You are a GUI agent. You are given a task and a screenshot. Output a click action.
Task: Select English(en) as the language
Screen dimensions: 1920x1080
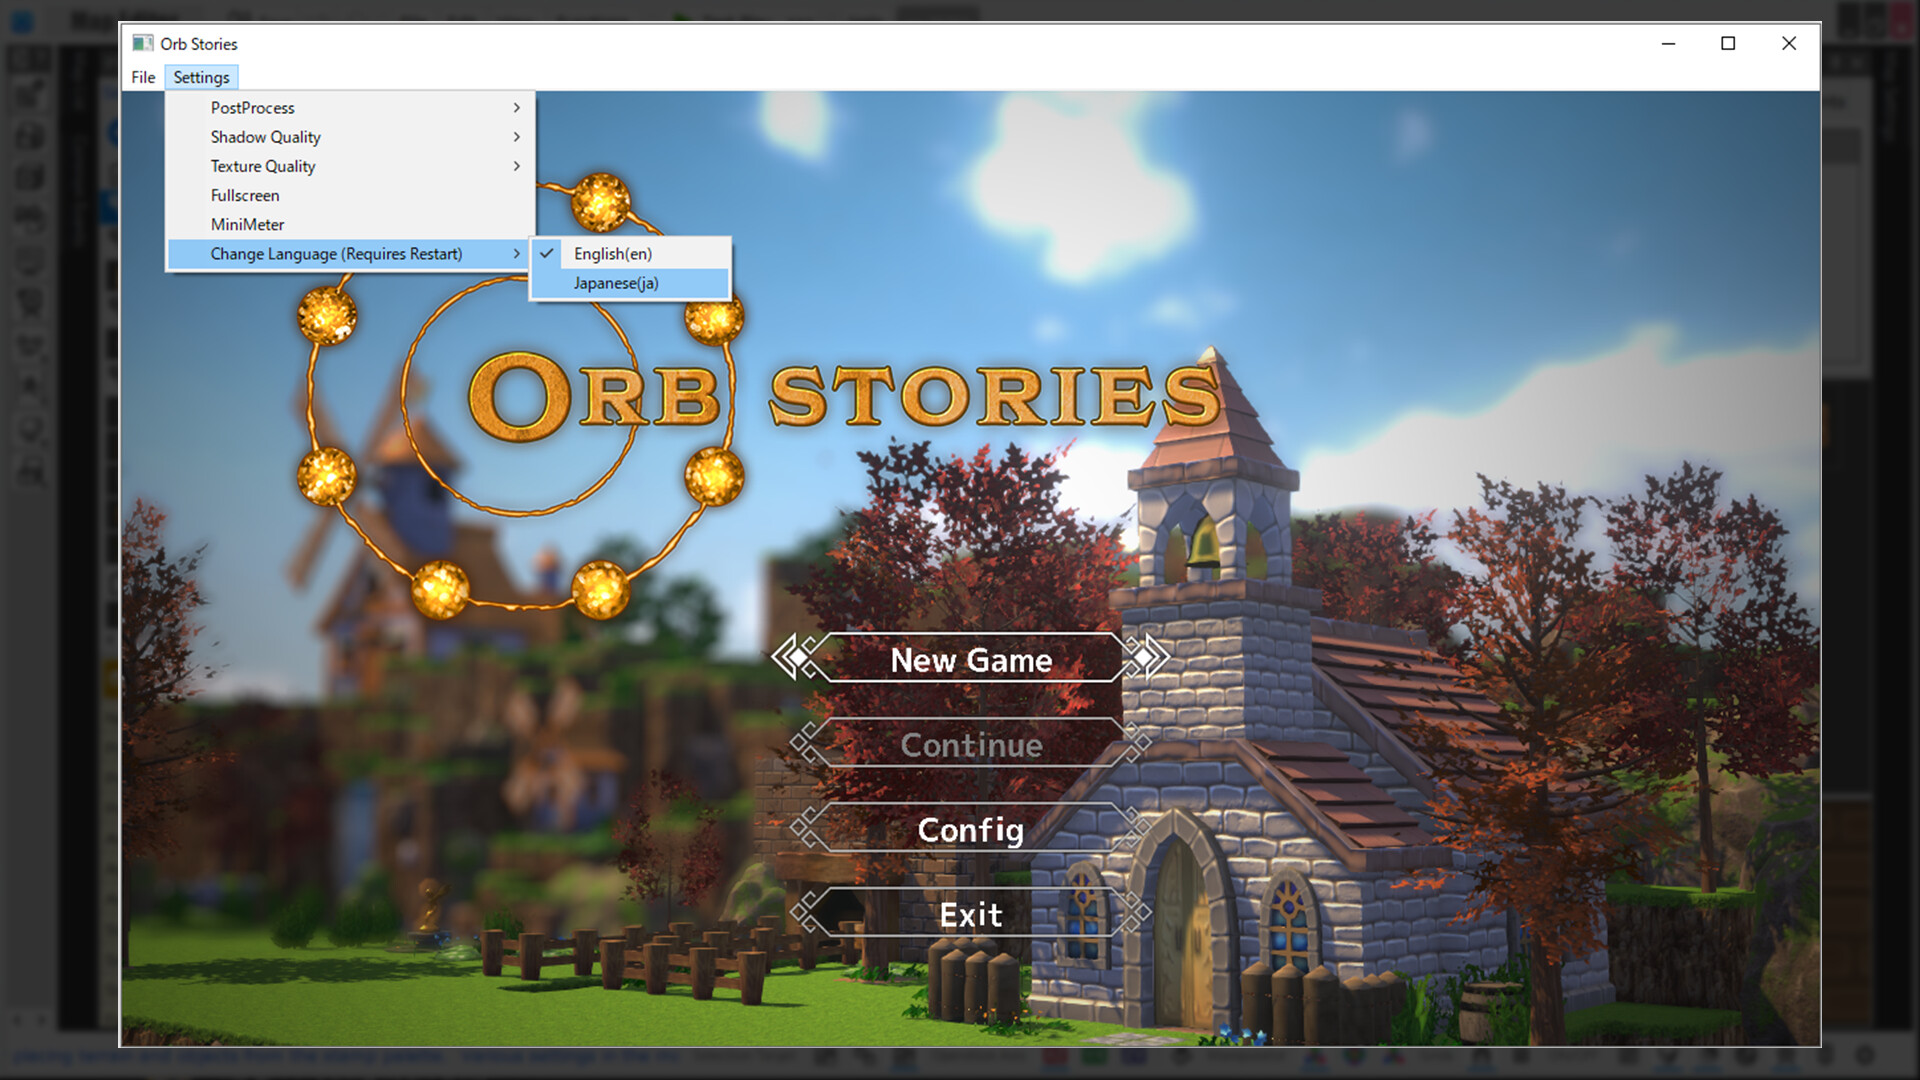611,254
